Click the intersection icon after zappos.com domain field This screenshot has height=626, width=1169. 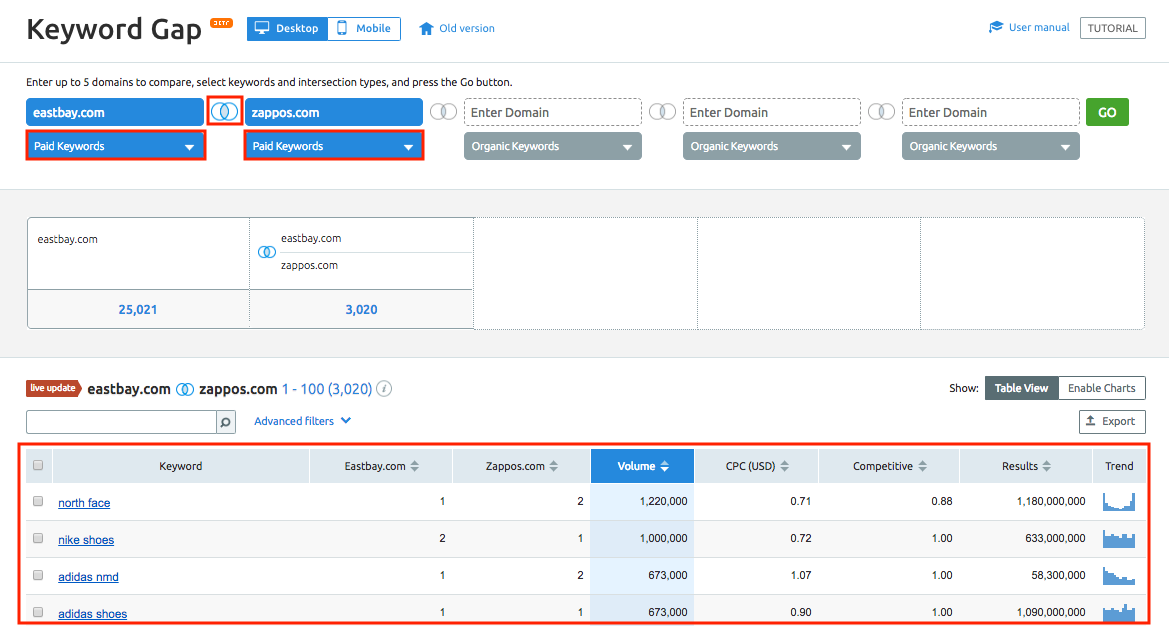tap(444, 112)
